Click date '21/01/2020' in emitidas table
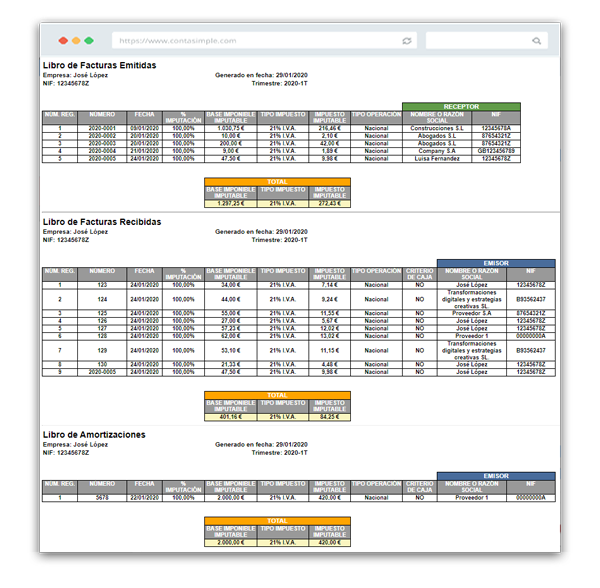This screenshot has width=600, height=588. pyautogui.click(x=145, y=151)
